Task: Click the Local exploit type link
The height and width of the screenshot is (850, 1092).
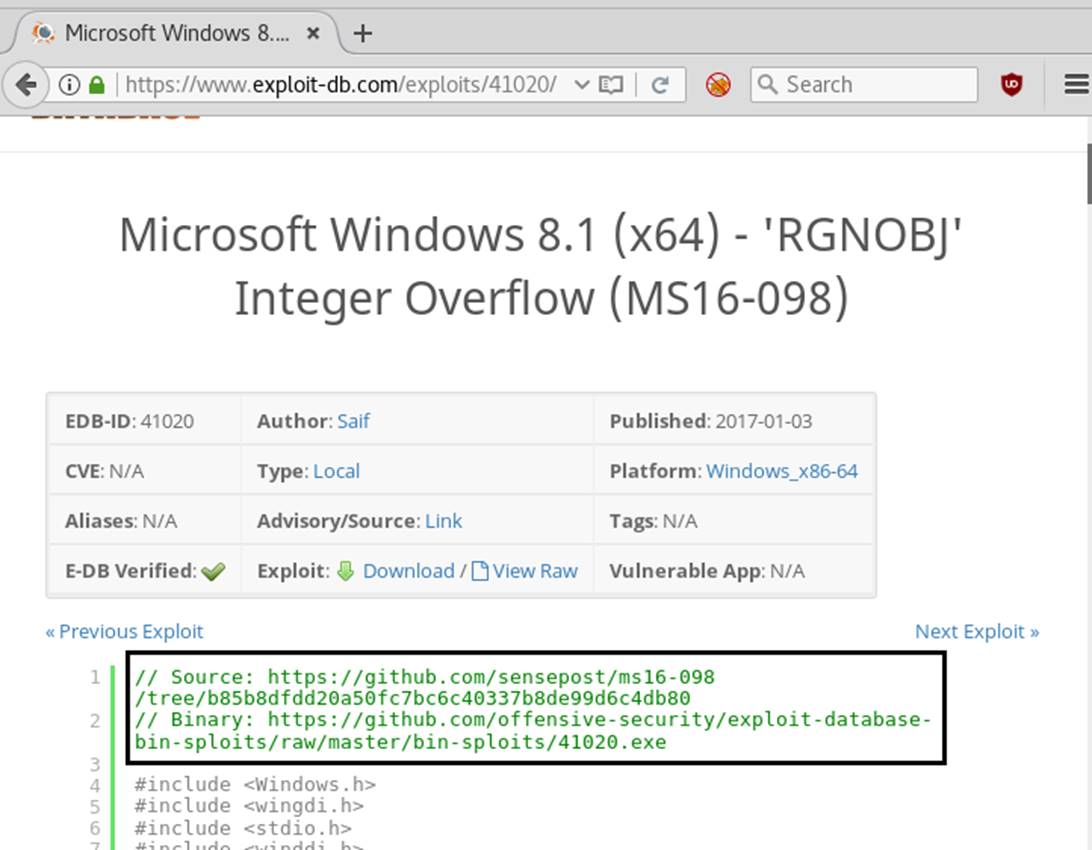Action: [336, 471]
